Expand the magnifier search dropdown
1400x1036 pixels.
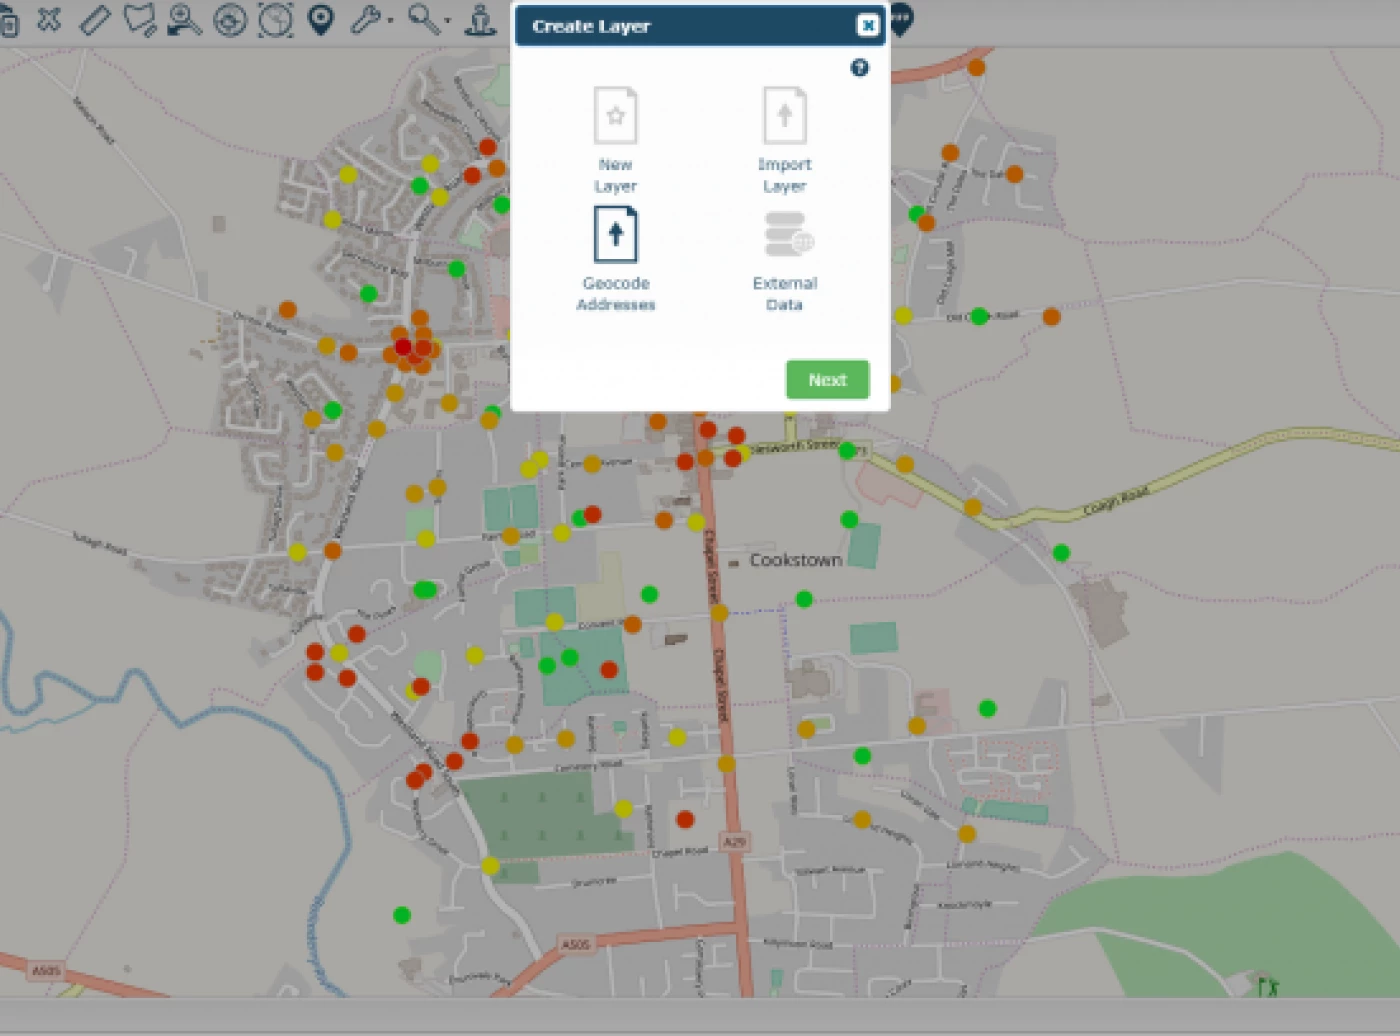[x=428, y=20]
